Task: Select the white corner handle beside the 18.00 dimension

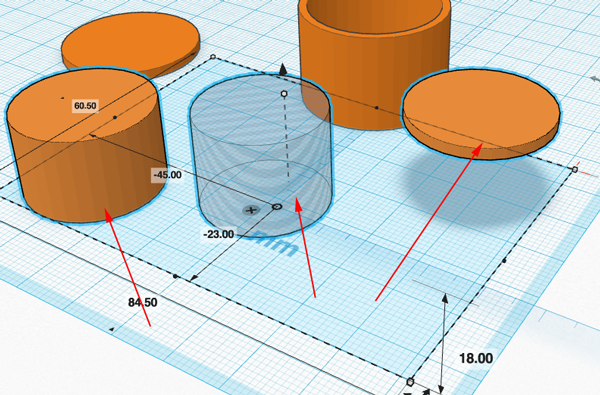Action: point(411,382)
